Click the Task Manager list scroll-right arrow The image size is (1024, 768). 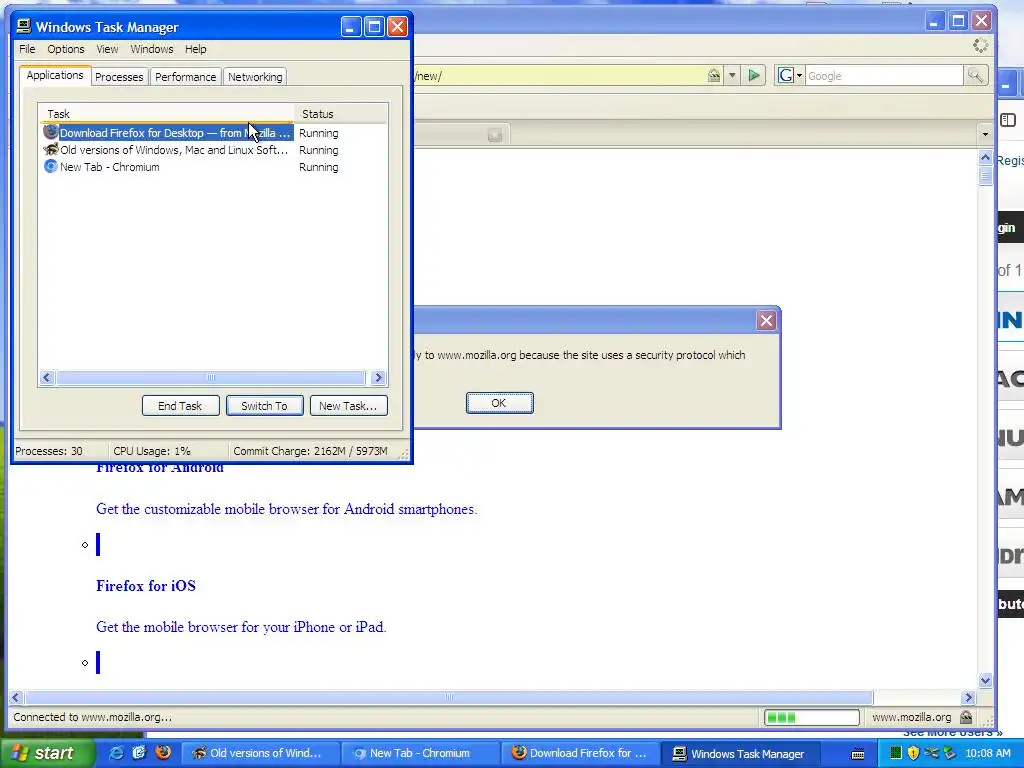pyautogui.click(x=378, y=377)
